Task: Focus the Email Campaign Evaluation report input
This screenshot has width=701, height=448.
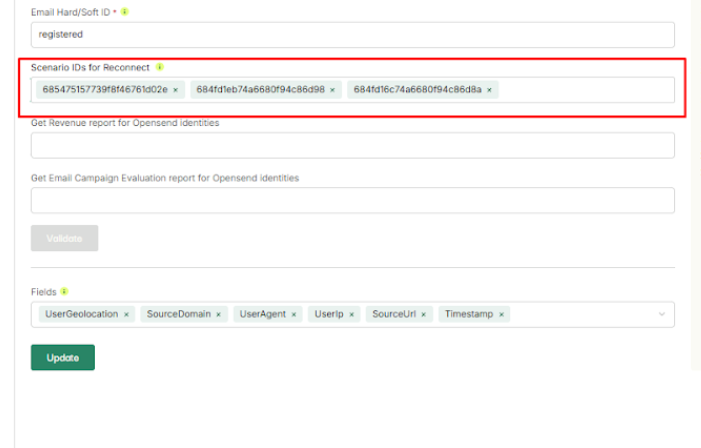Action: pos(352,200)
